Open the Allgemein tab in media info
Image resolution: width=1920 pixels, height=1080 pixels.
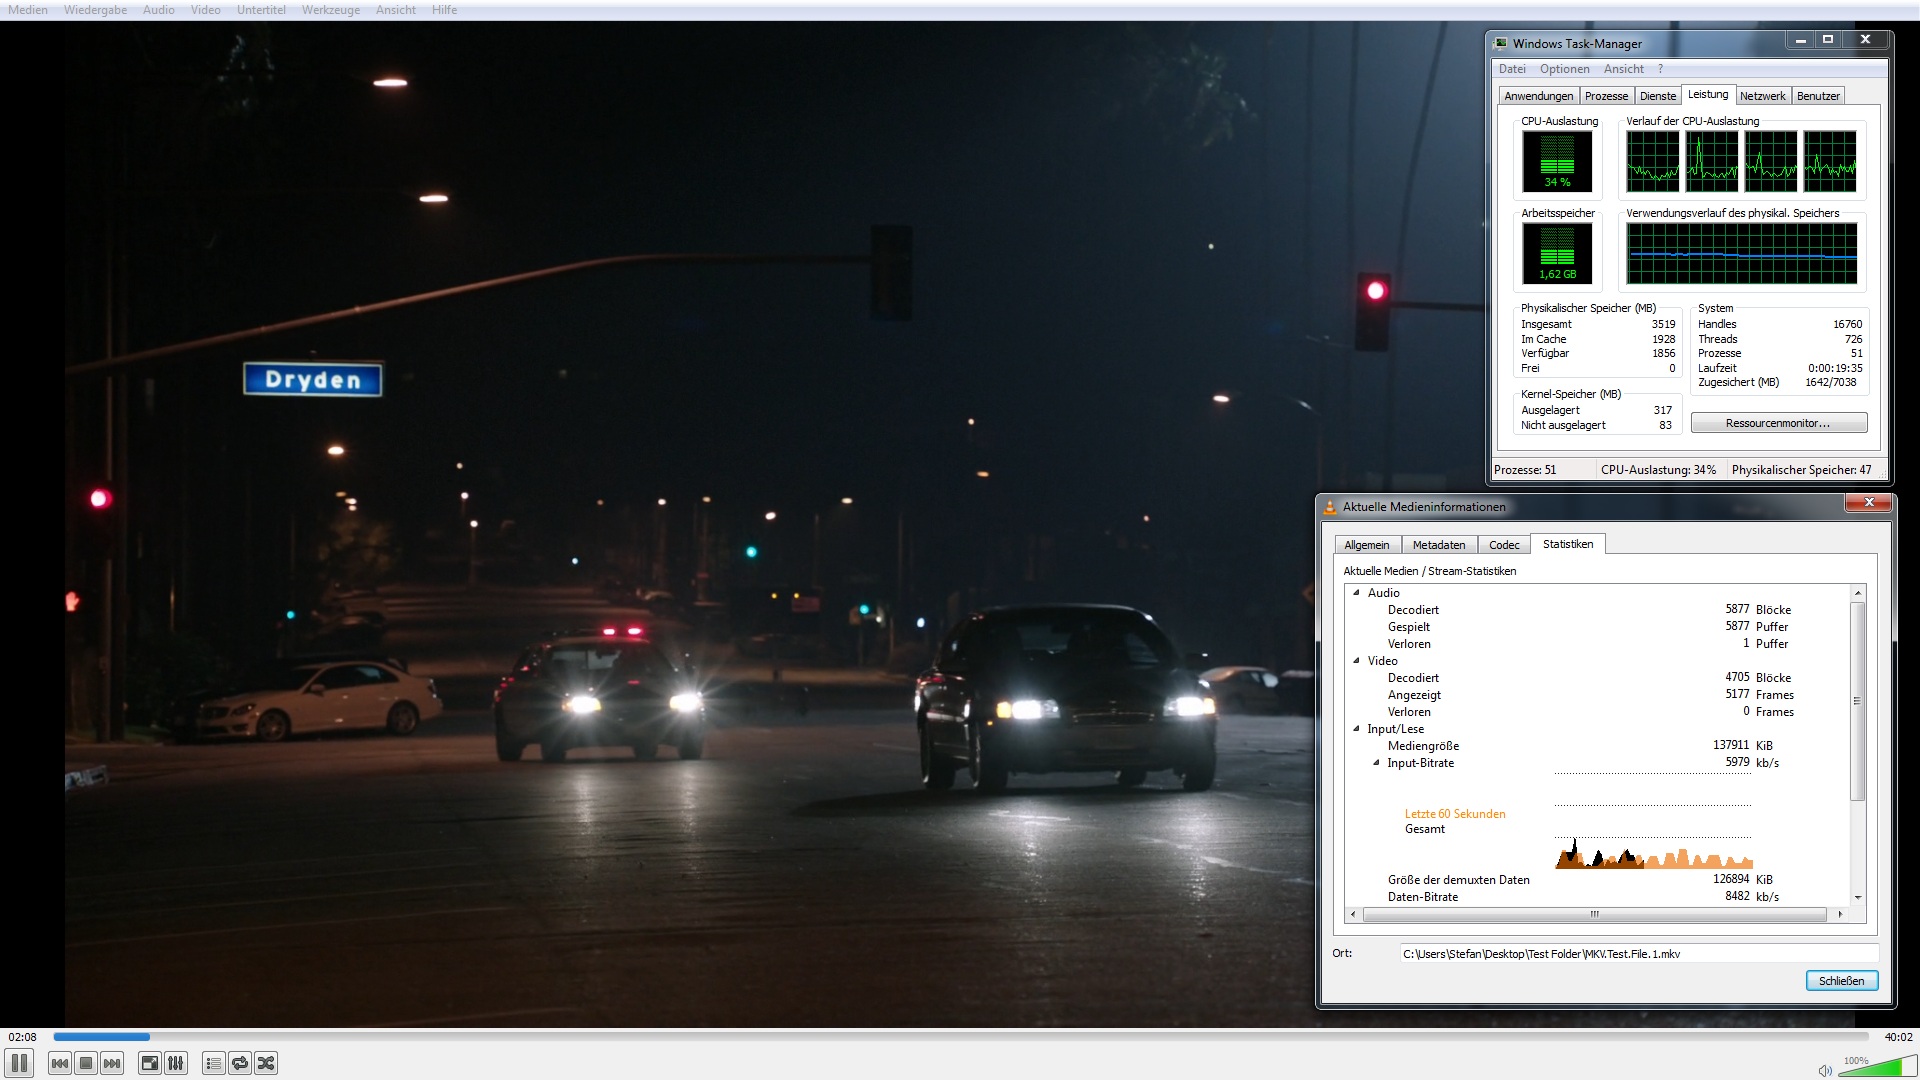click(1366, 545)
